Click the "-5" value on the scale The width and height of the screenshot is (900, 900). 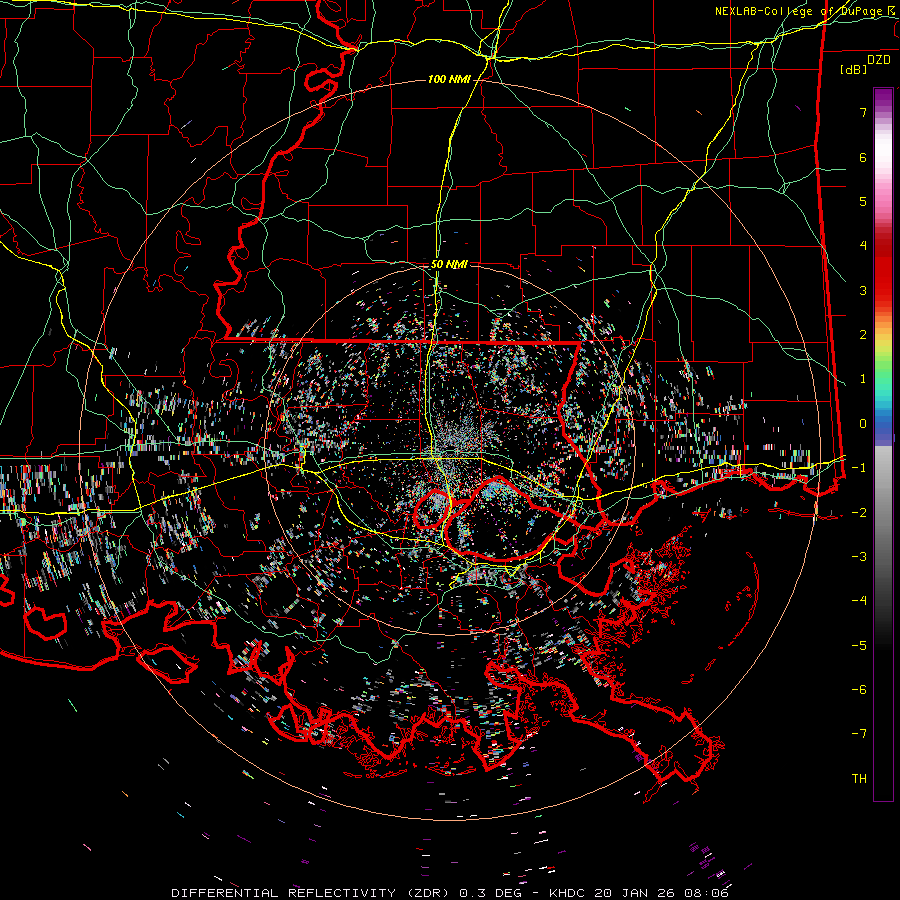tap(859, 646)
